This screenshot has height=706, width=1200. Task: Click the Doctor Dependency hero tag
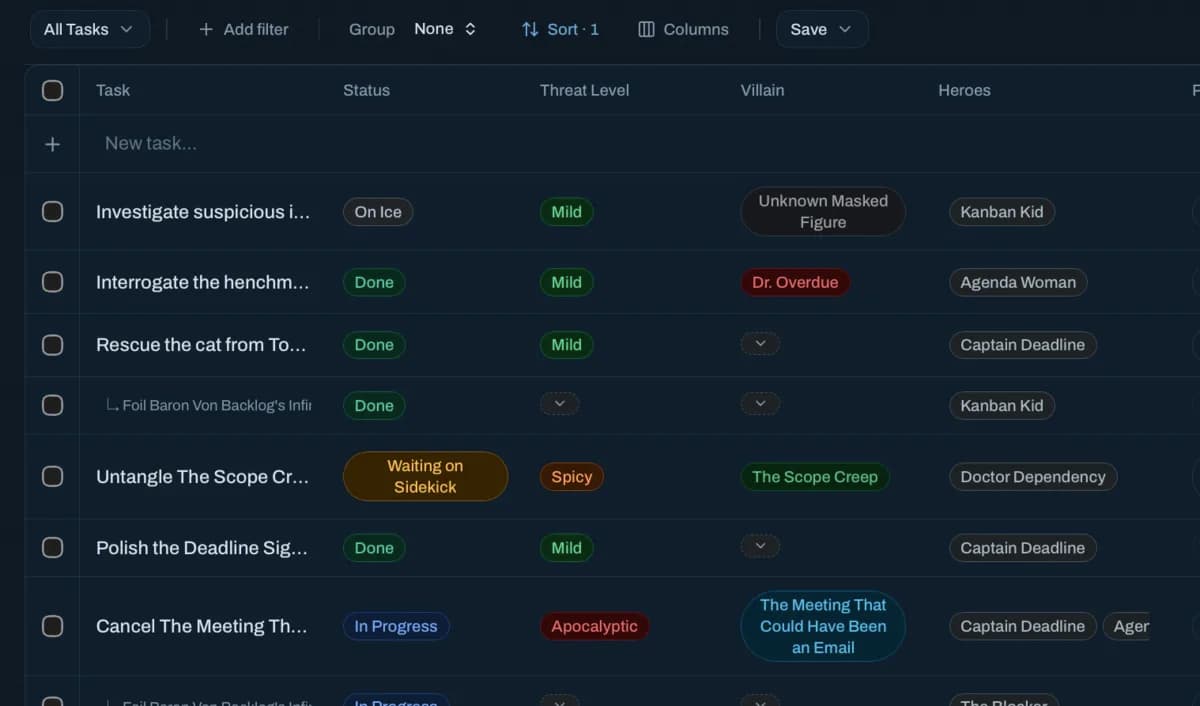(x=1033, y=477)
